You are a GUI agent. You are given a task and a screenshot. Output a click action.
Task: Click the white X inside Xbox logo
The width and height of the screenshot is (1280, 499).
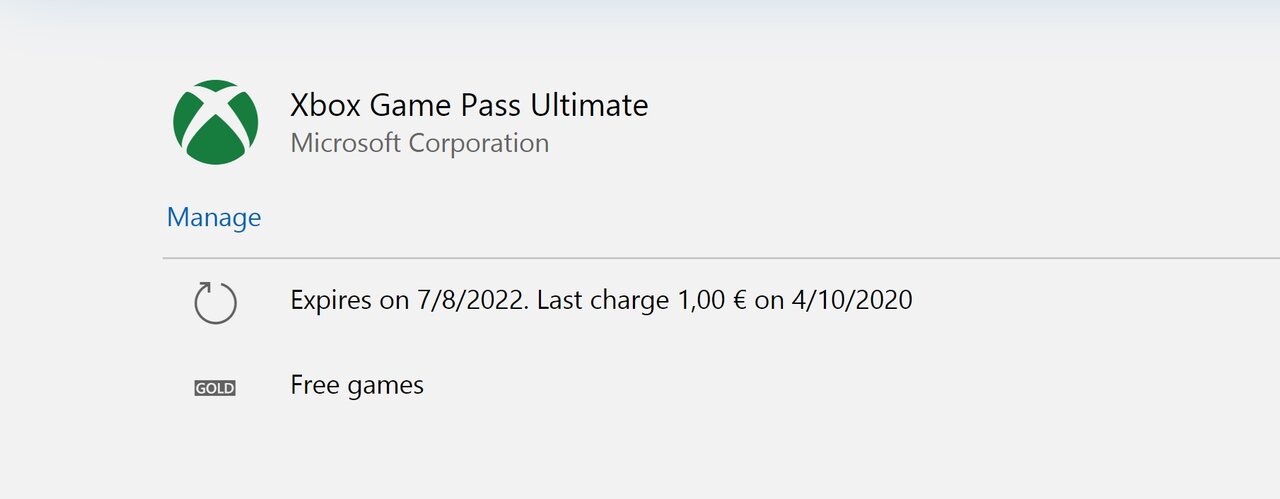click(215, 118)
